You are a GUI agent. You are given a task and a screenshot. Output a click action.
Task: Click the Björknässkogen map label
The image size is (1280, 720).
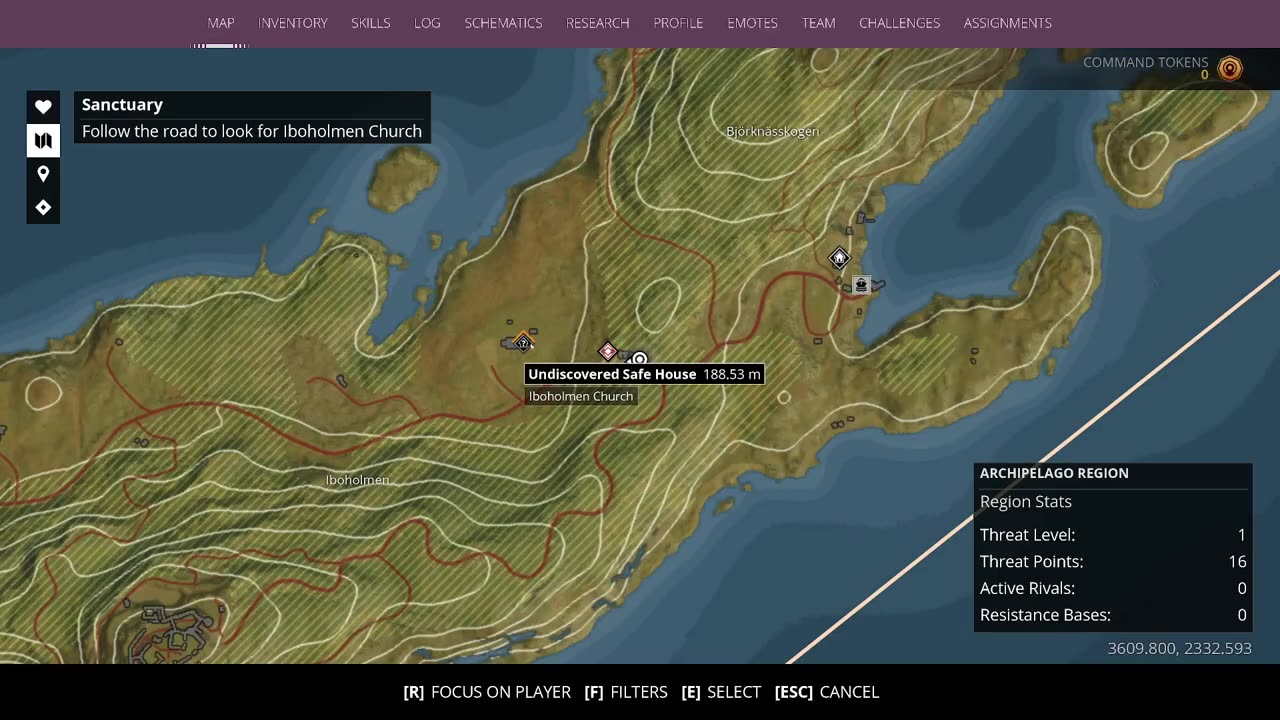[x=772, y=131]
